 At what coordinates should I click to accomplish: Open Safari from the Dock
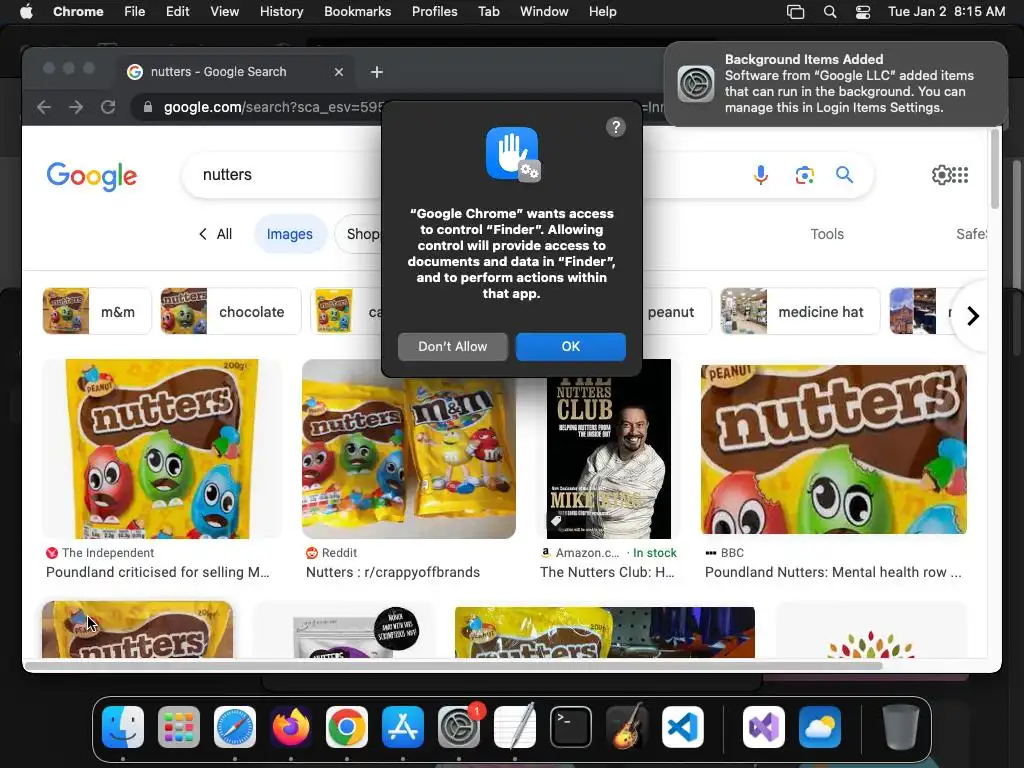(x=235, y=727)
